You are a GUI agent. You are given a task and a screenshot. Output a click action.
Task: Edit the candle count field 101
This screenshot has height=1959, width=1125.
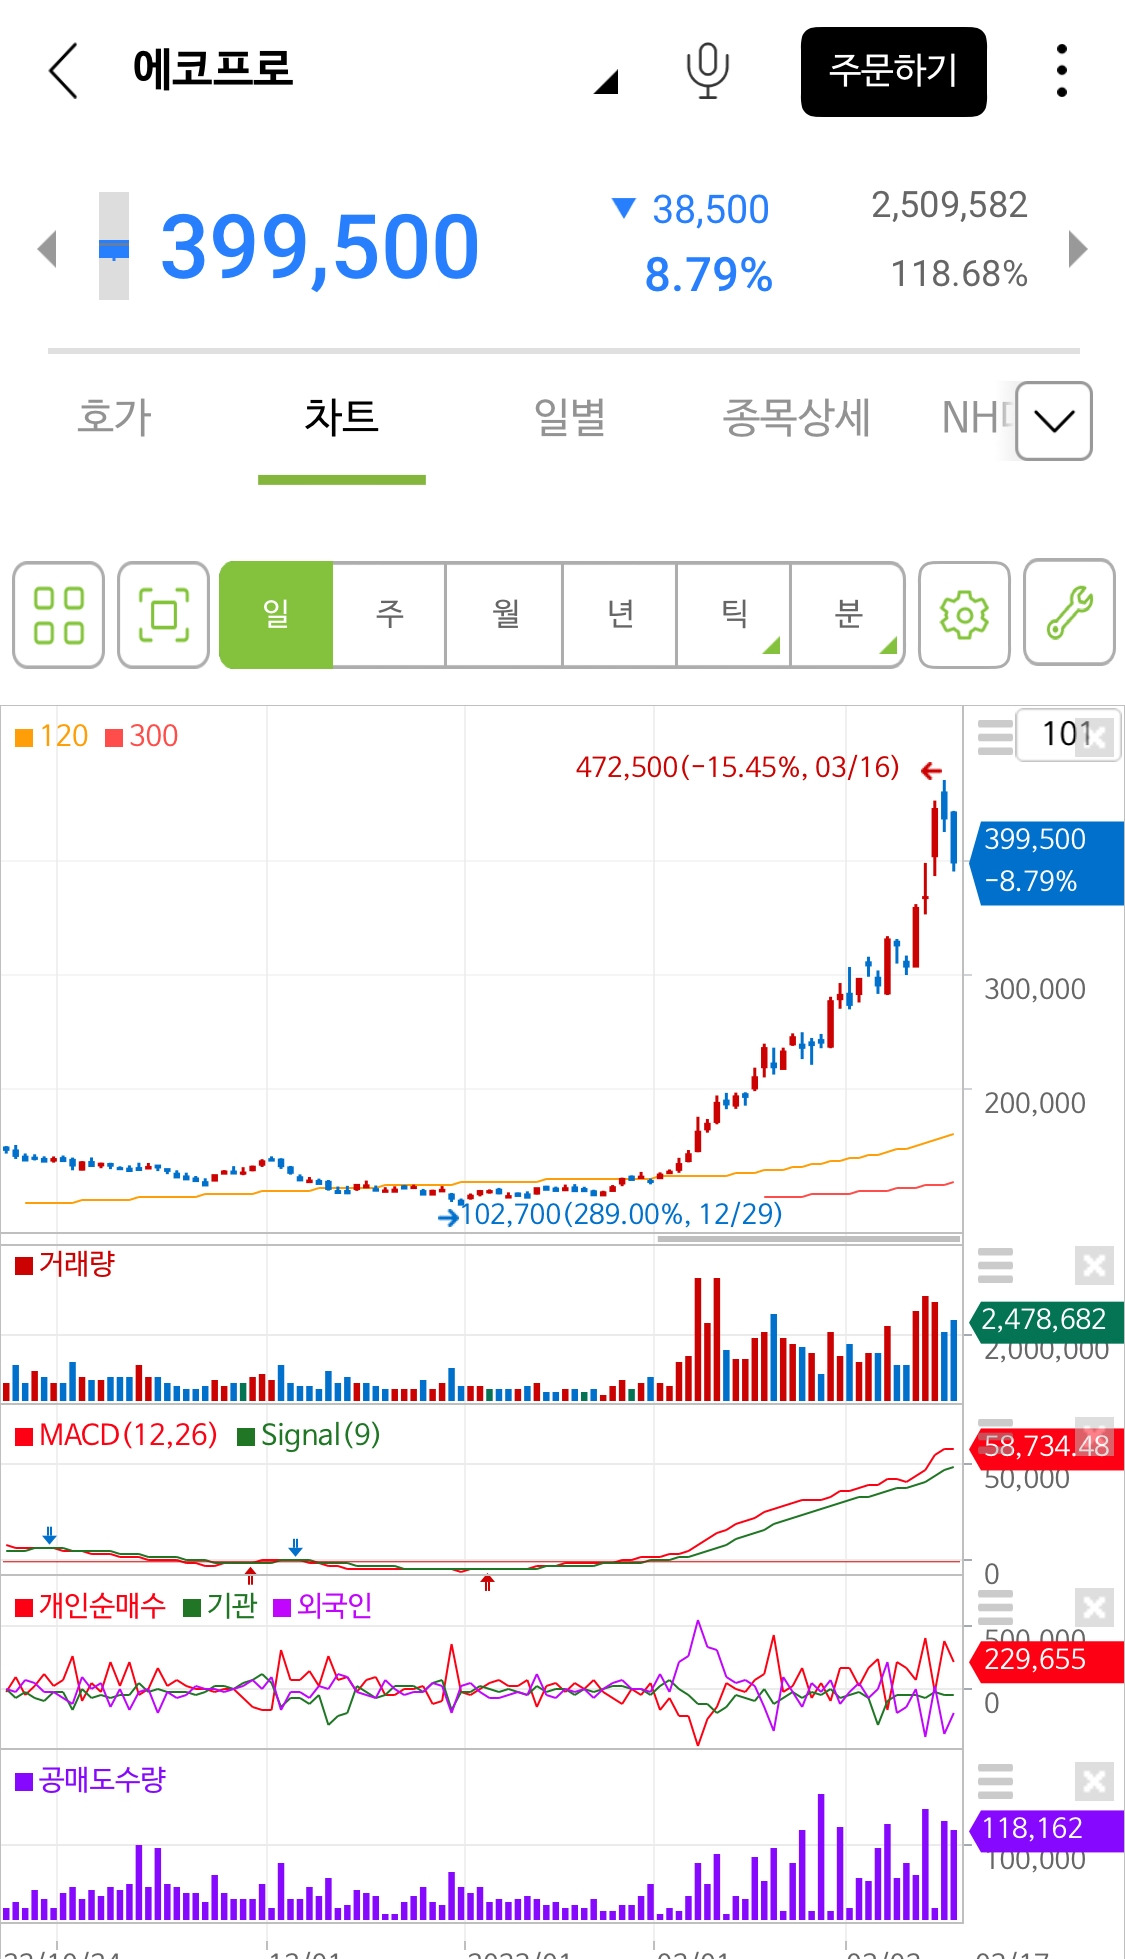(x=1067, y=735)
